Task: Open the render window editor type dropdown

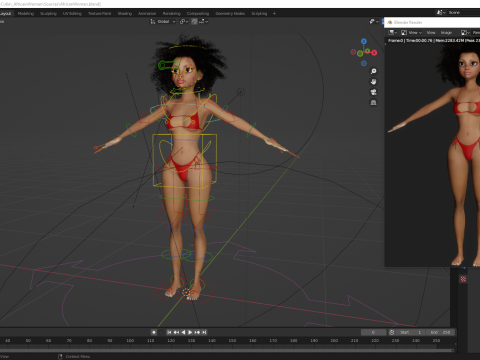Action: [x=393, y=32]
